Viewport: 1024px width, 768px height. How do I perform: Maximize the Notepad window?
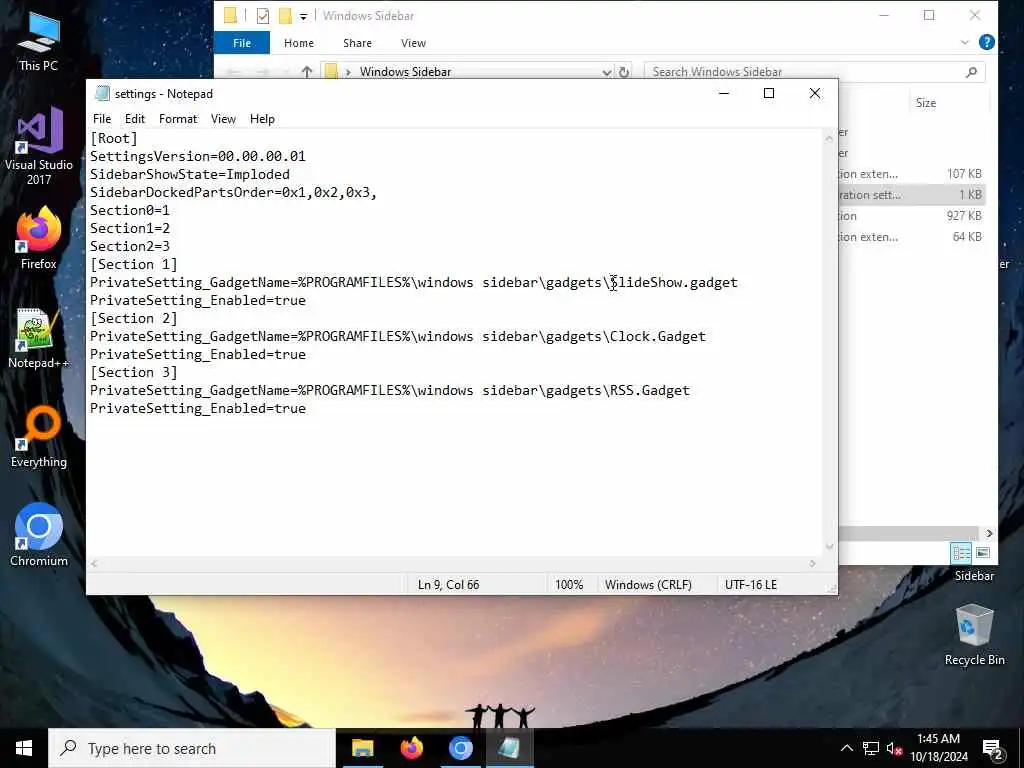pos(769,93)
